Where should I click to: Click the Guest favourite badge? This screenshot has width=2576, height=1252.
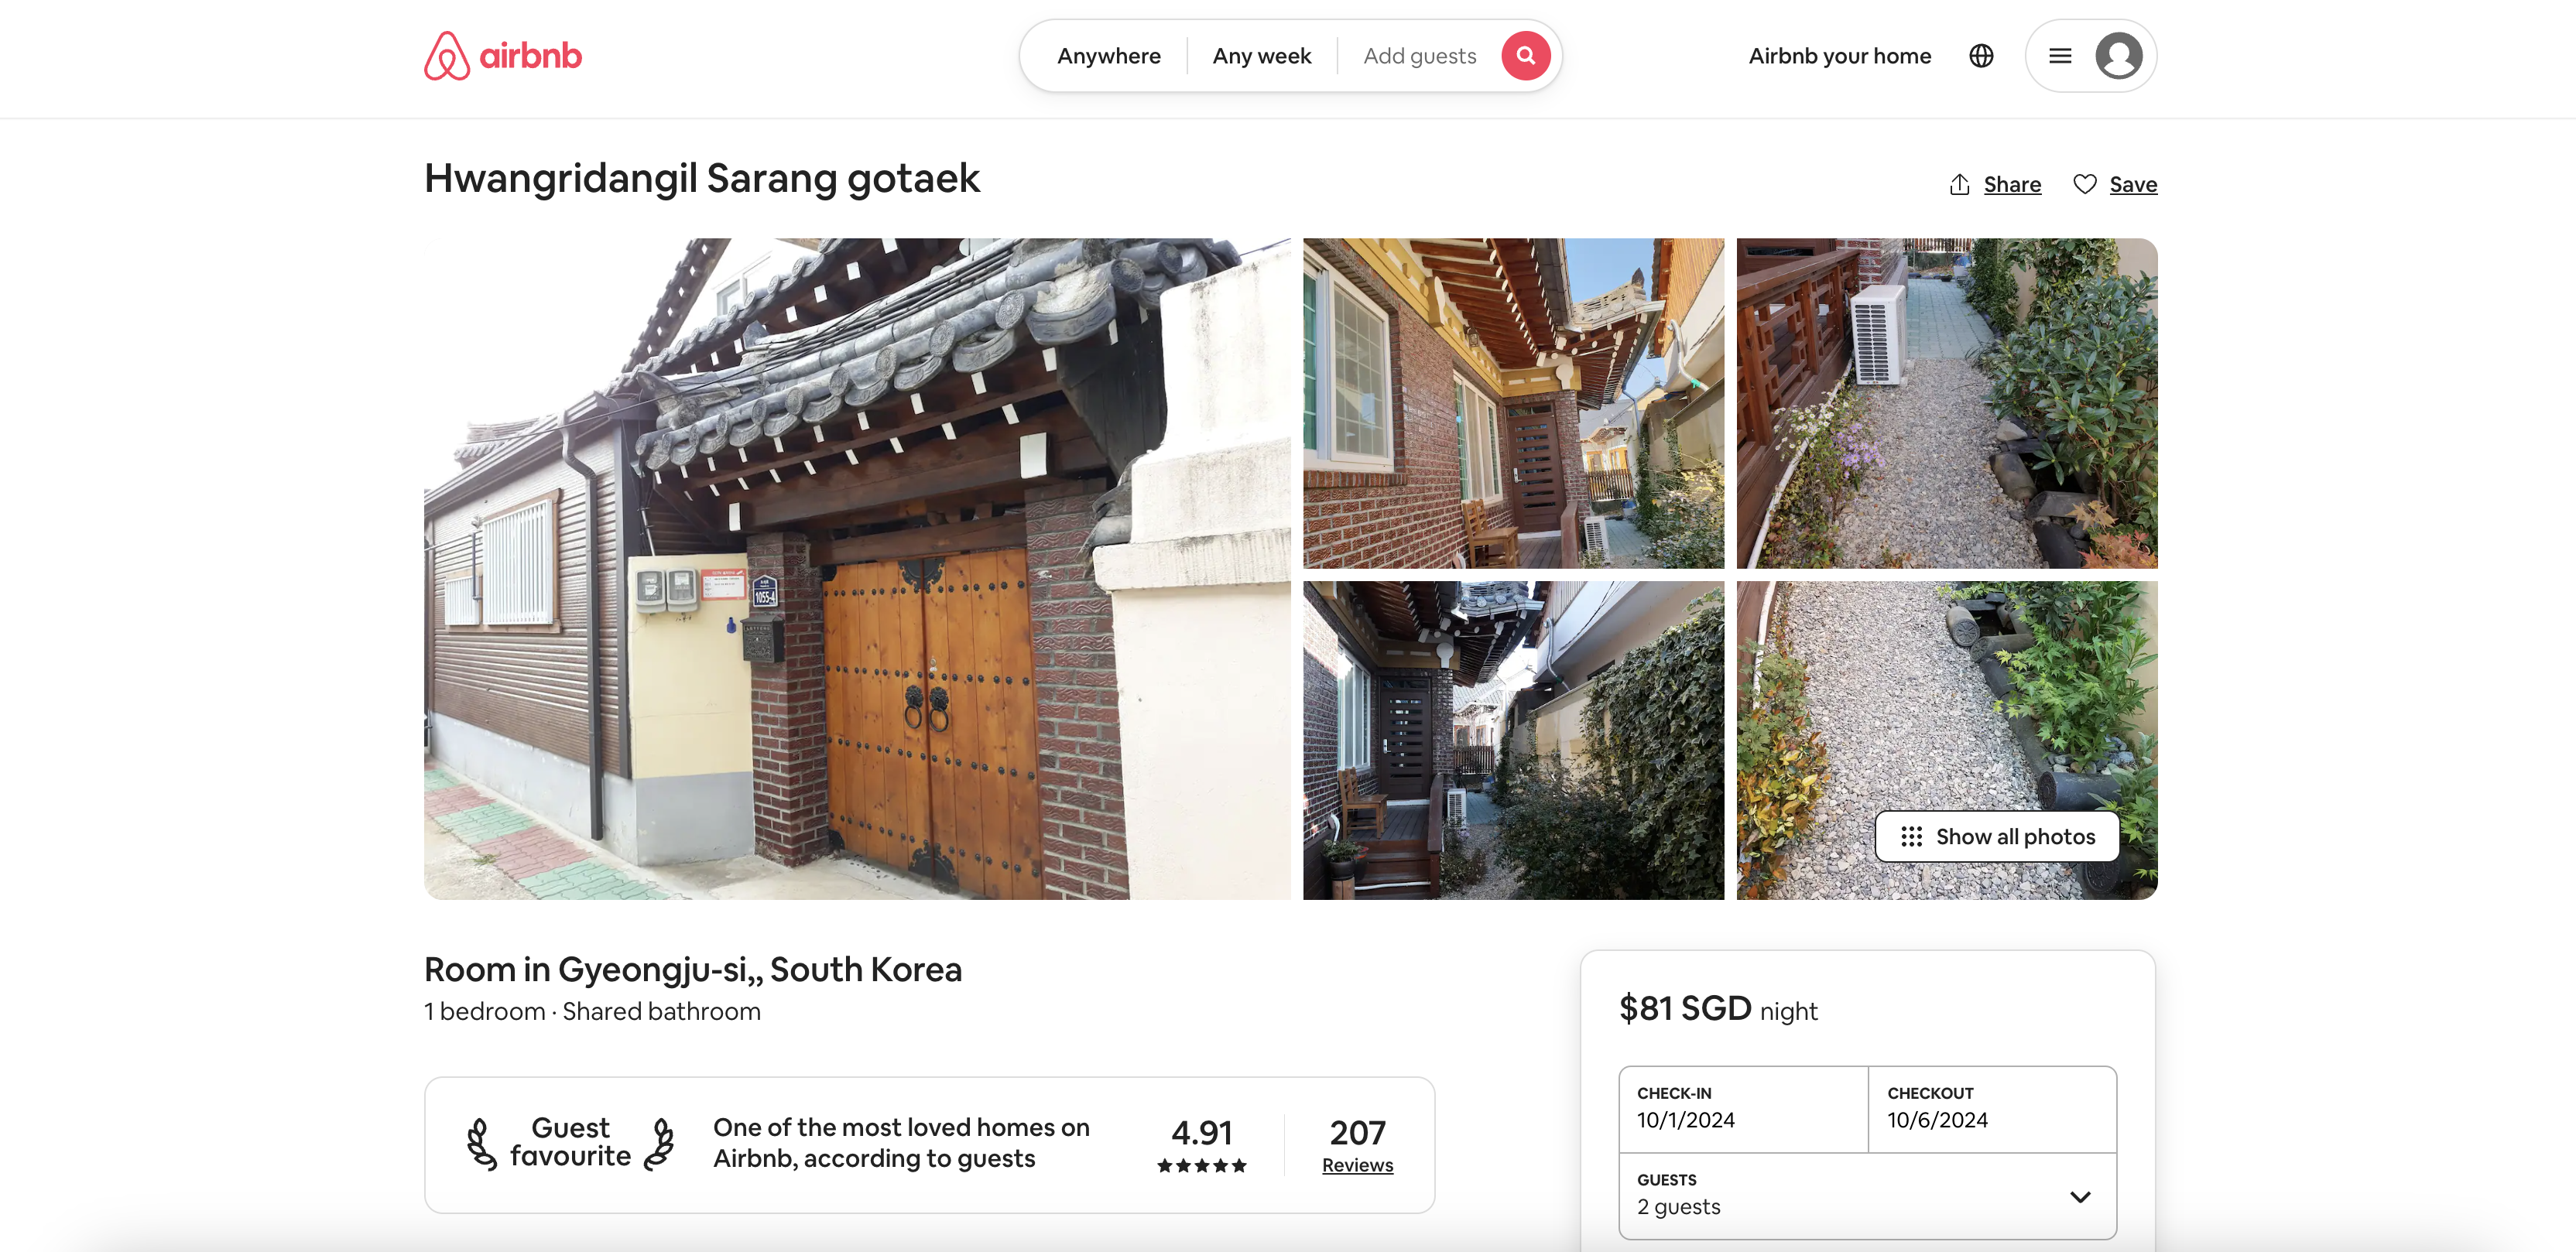(570, 1142)
